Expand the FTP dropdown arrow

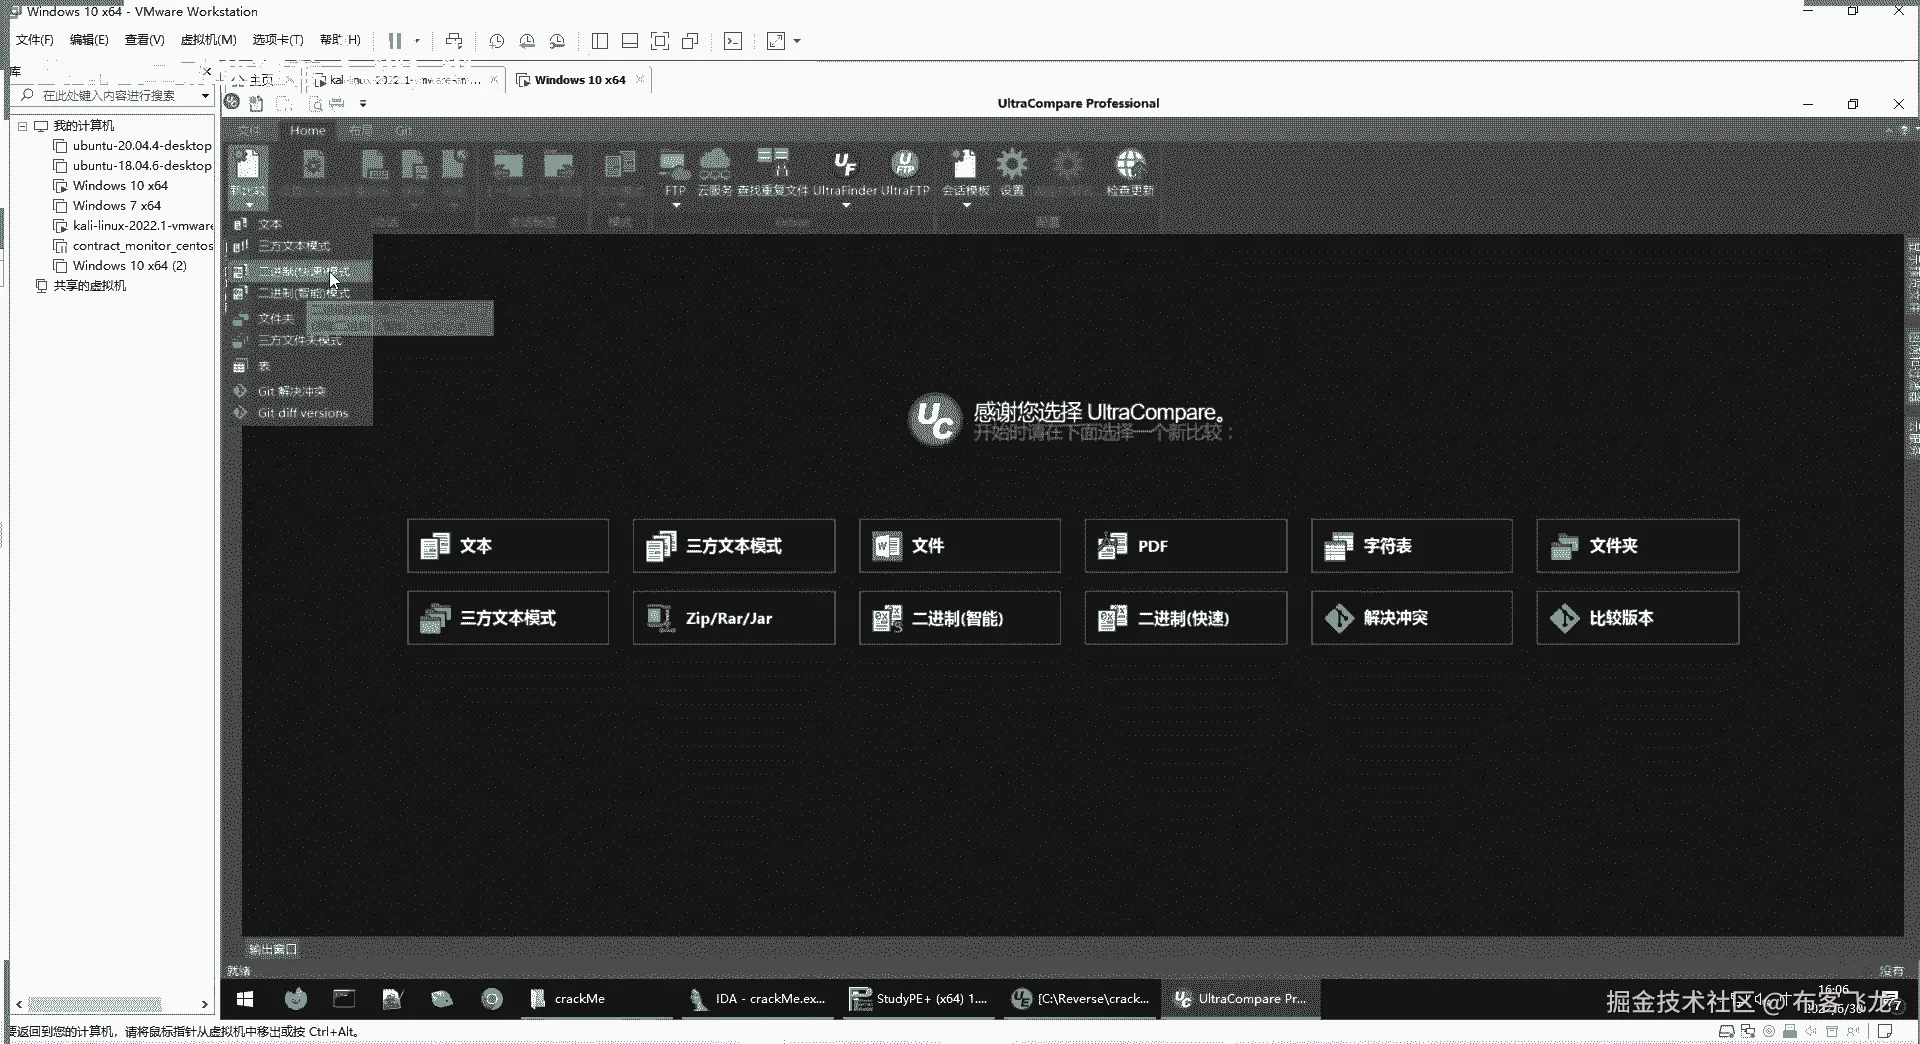(676, 206)
